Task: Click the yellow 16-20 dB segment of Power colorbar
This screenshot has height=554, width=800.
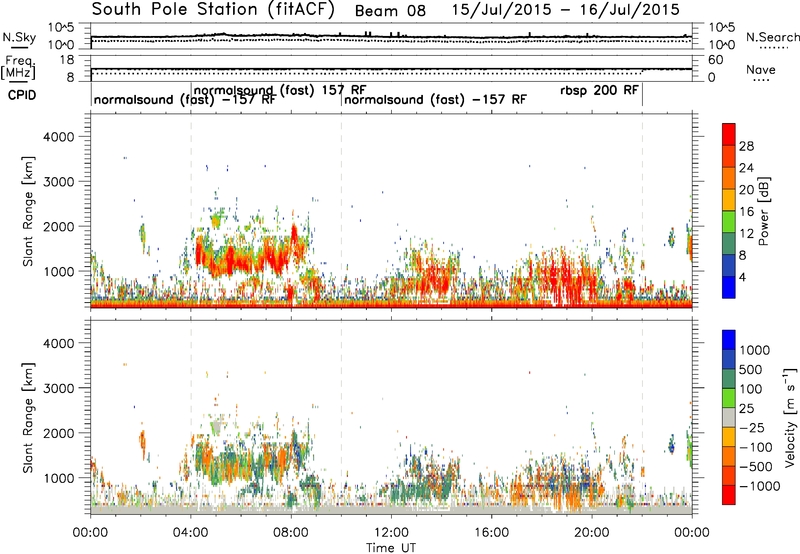Action: point(729,200)
